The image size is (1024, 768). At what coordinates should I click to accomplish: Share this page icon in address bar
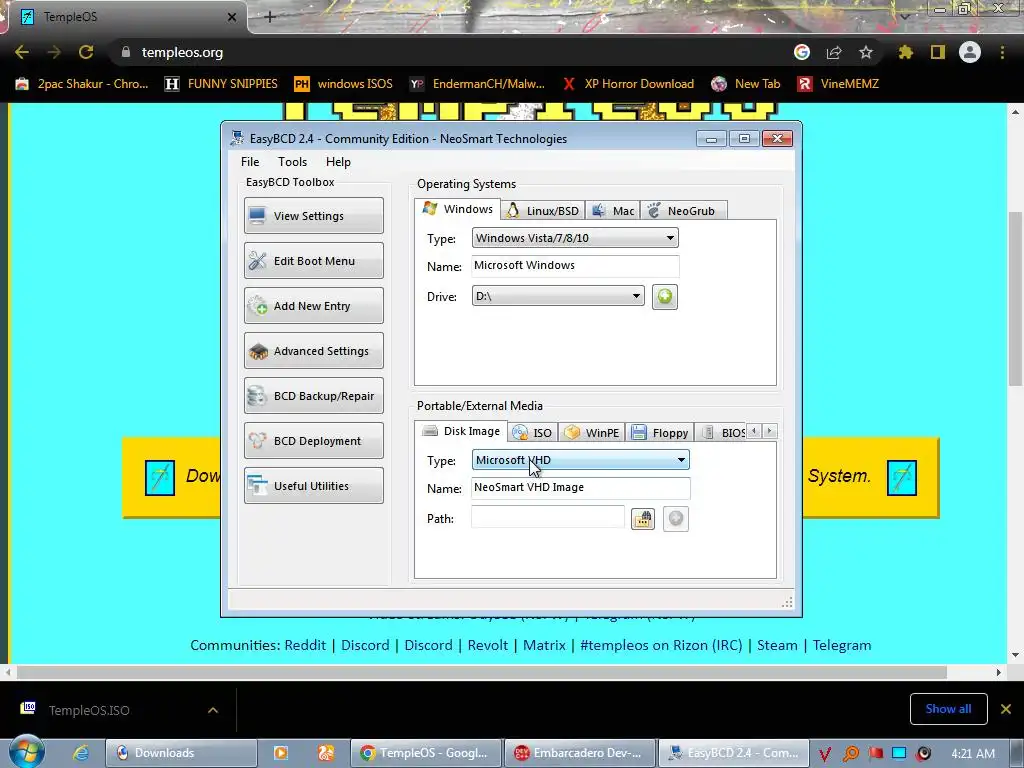(x=833, y=52)
